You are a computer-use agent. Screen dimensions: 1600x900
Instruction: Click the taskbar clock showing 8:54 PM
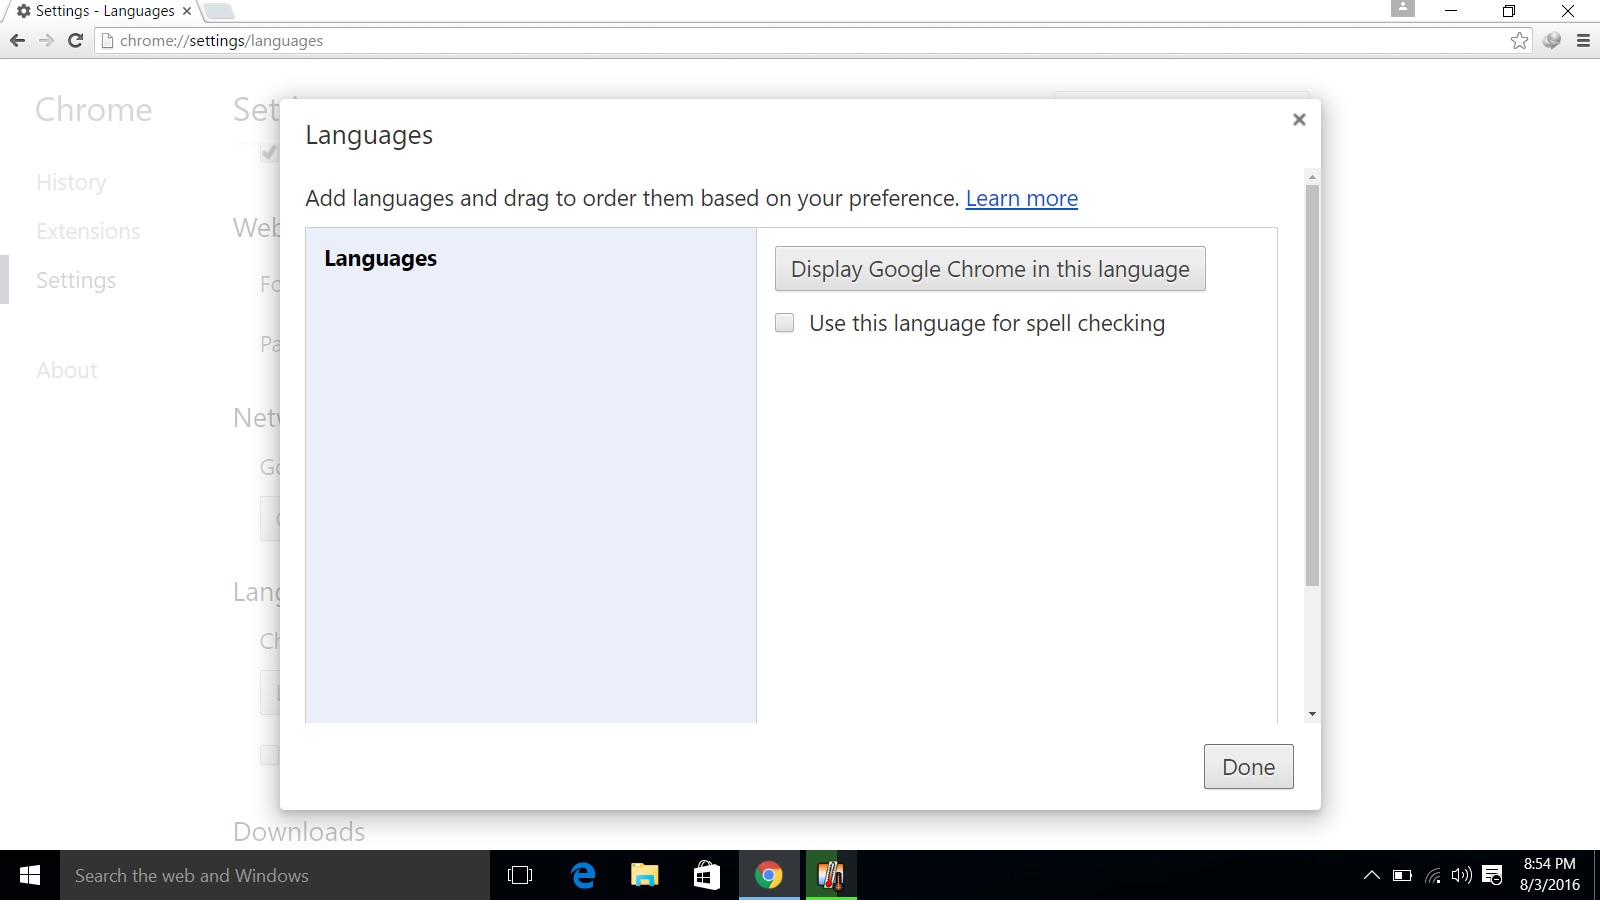tap(1549, 874)
